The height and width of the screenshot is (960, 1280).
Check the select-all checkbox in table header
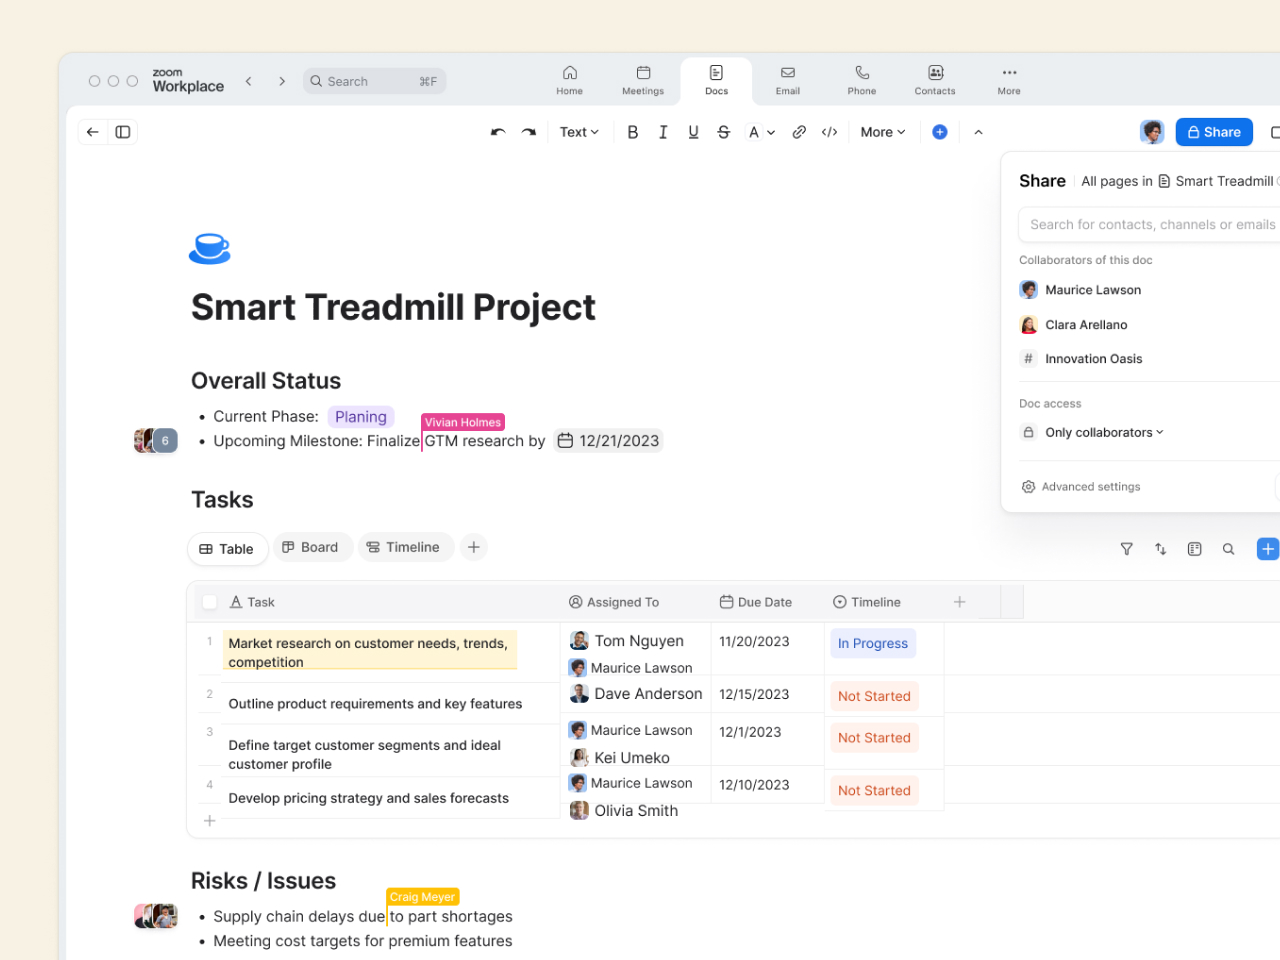click(x=210, y=602)
